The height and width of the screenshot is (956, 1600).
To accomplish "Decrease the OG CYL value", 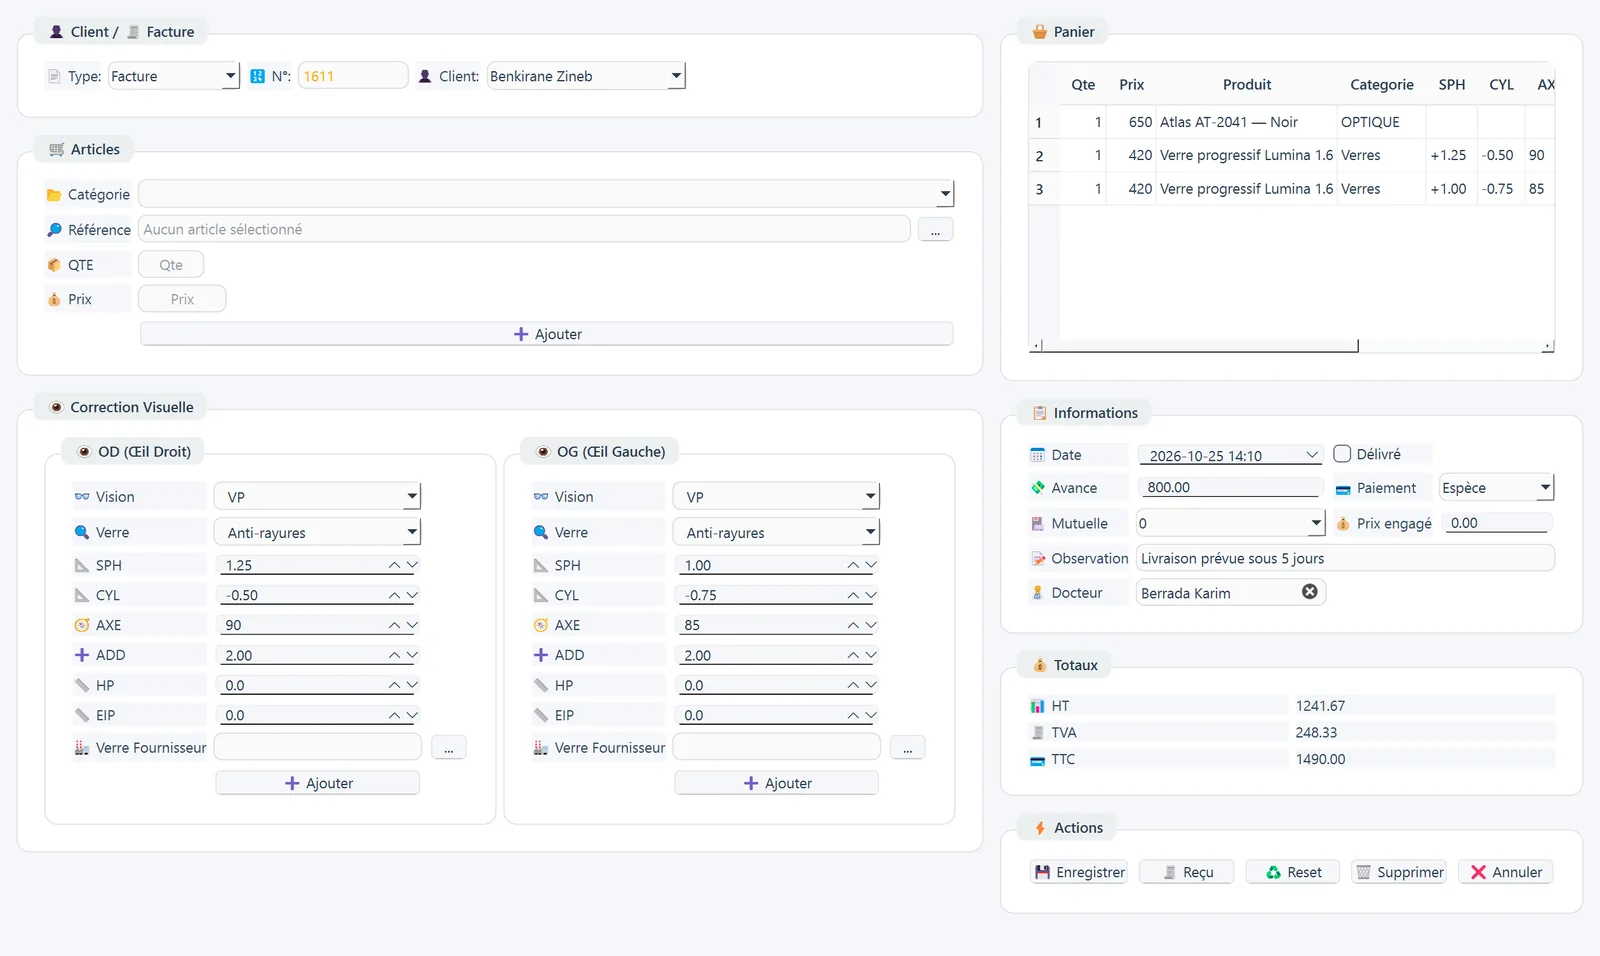I will coord(871,595).
